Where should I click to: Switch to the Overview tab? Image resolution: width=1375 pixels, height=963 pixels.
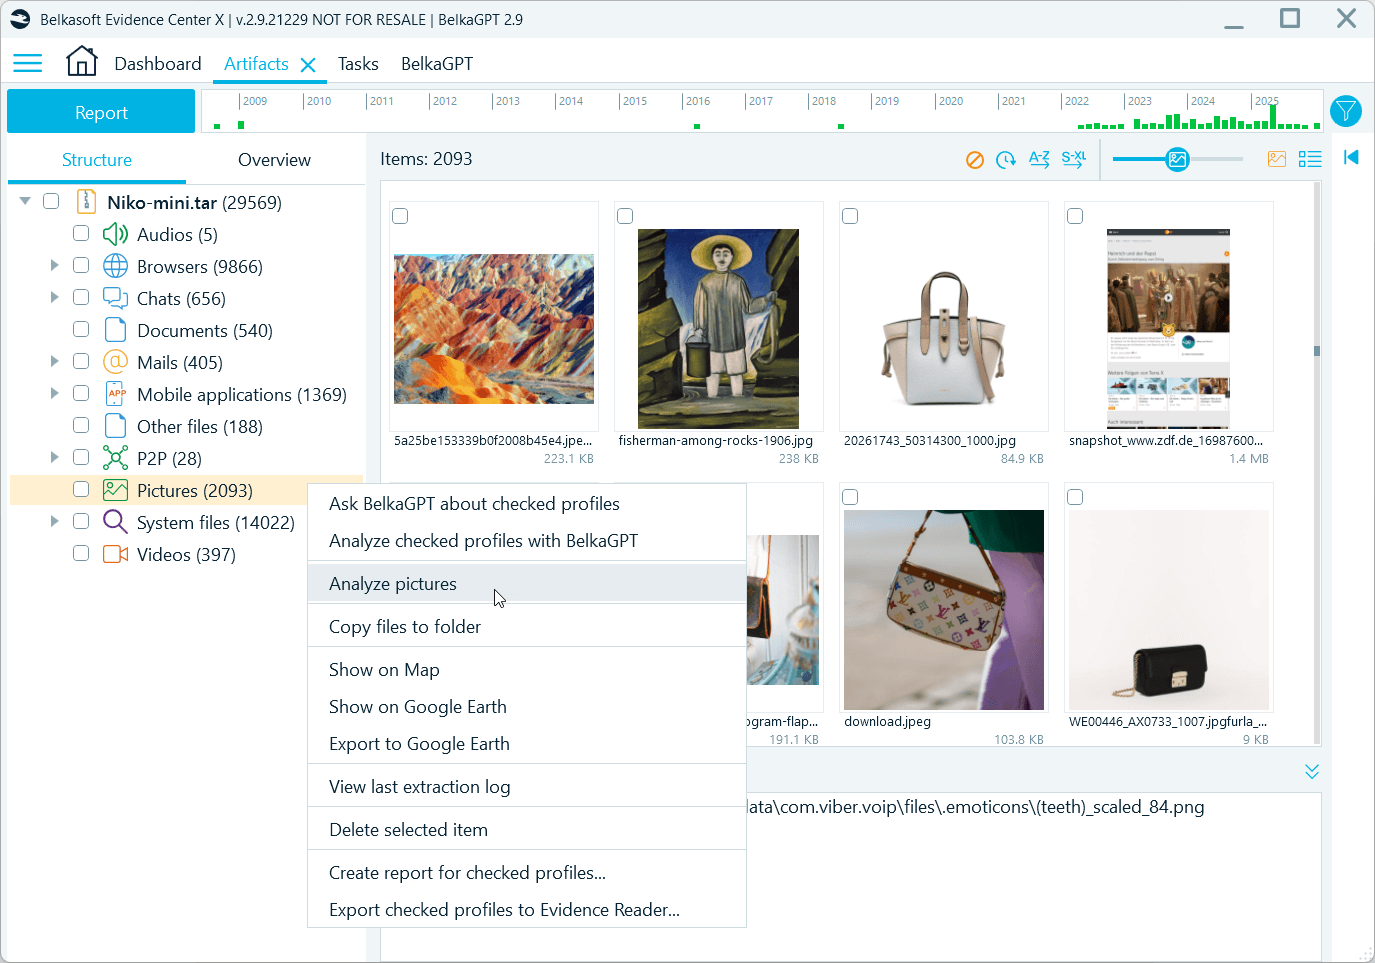click(x=273, y=159)
